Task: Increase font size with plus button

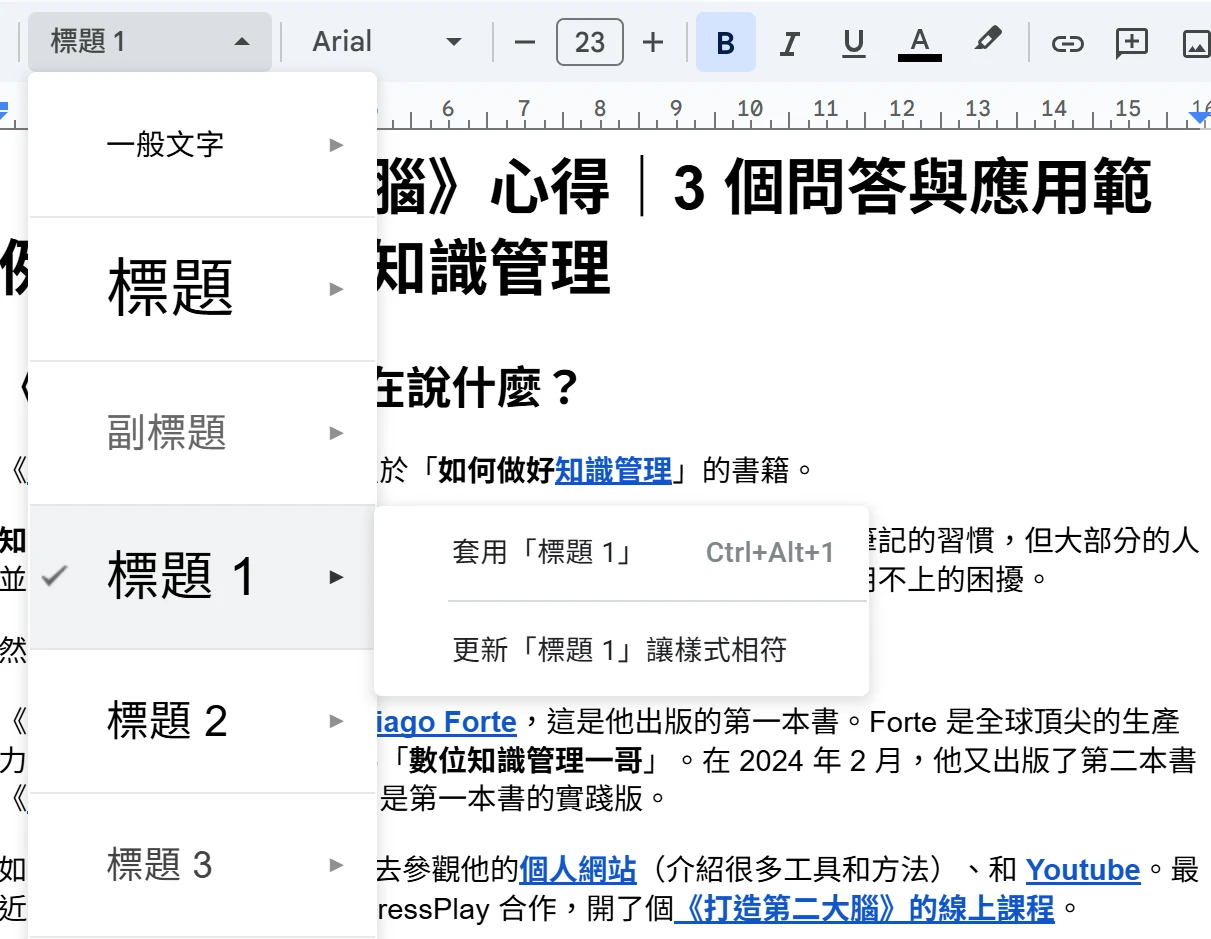Action: tap(652, 42)
